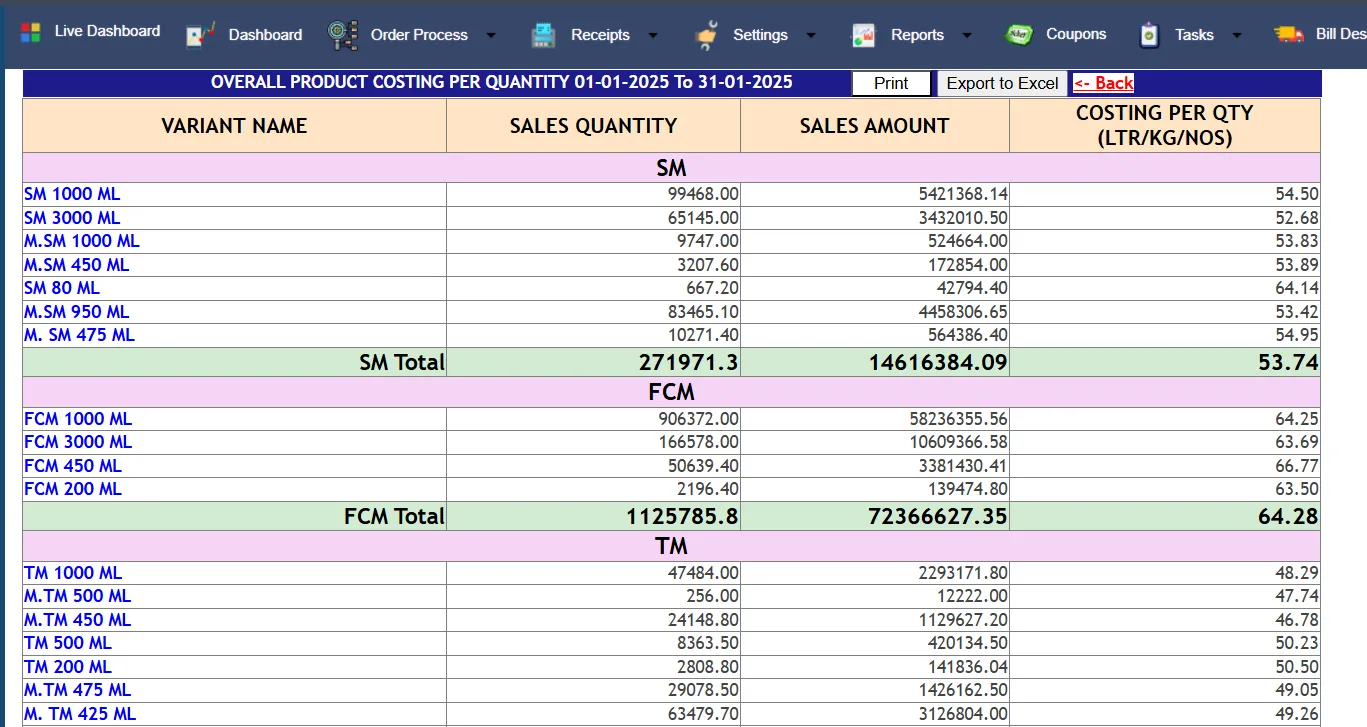Click the Order Process target icon
The width and height of the screenshot is (1367, 727).
[343, 35]
